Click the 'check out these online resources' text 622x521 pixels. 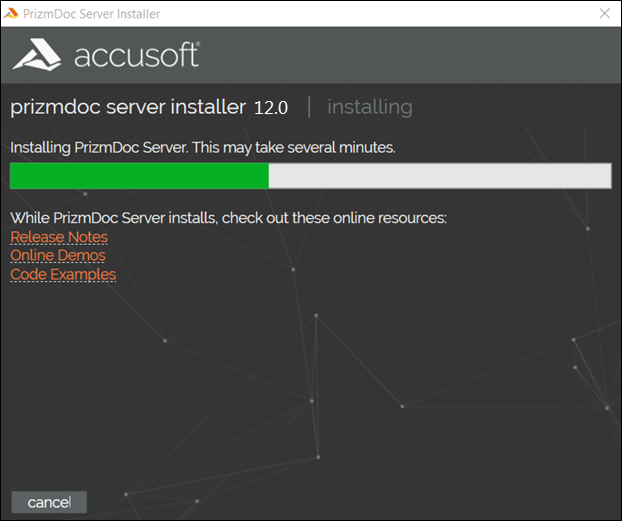tap(334, 218)
